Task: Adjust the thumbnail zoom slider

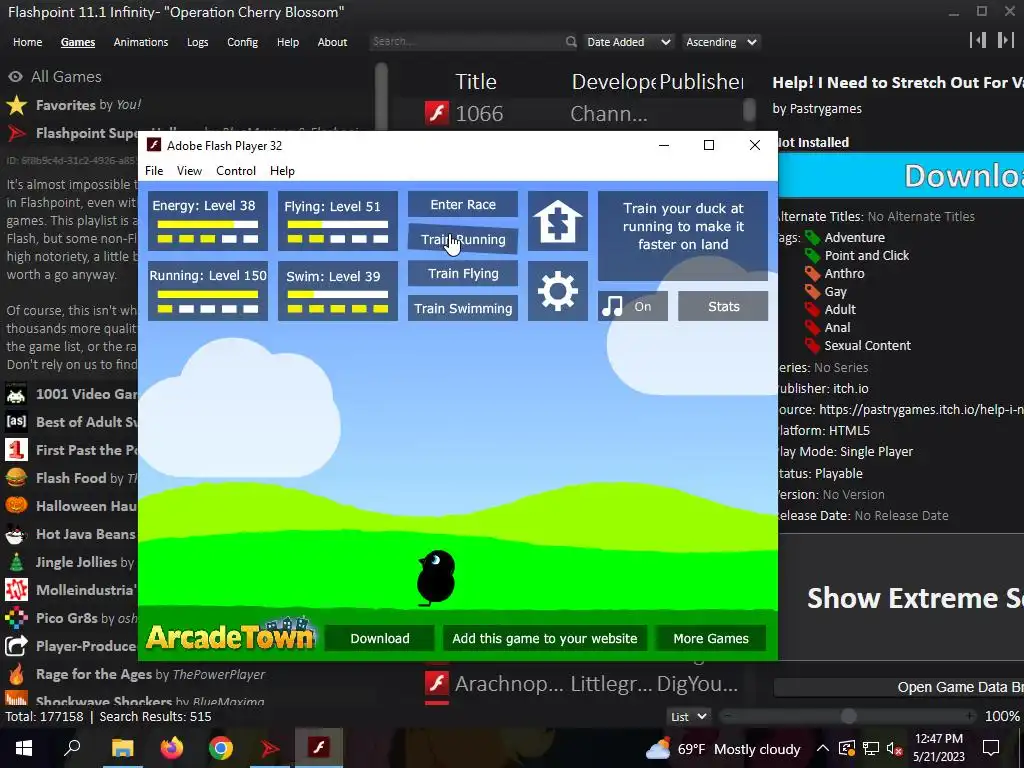Action: point(848,716)
